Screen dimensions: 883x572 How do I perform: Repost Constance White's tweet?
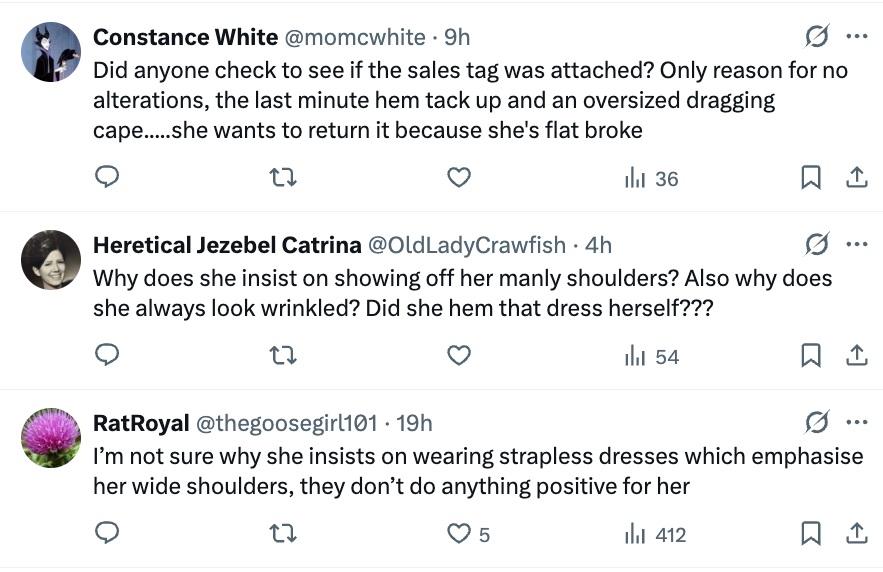tap(283, 179)
